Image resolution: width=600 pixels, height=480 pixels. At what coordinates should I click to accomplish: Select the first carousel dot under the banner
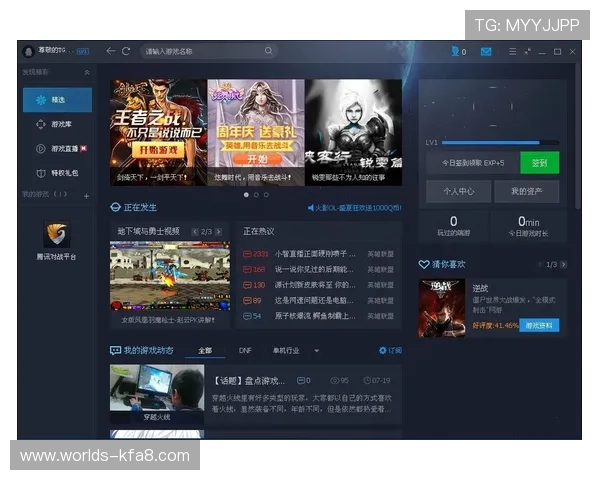[x=245, y=195]
